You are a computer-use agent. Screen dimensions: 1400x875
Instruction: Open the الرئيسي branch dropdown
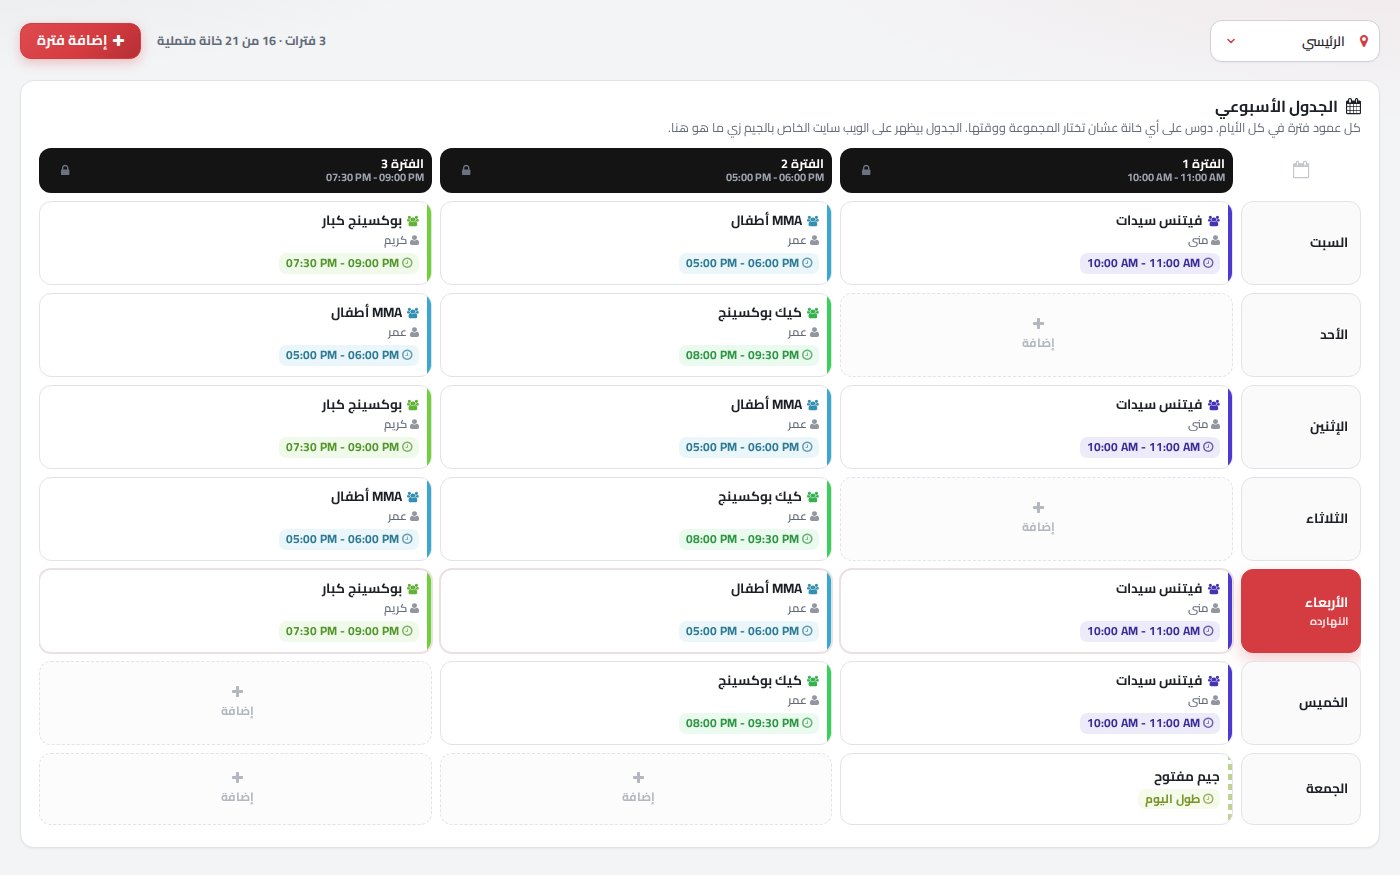click(1295, 42)
